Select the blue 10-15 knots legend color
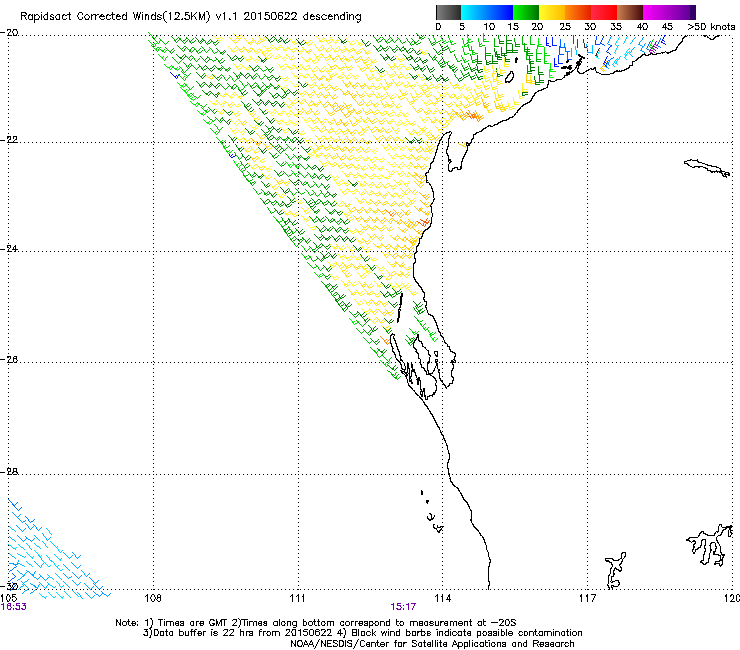The height and width of the screenshot is (650, 740). [500, 12]
